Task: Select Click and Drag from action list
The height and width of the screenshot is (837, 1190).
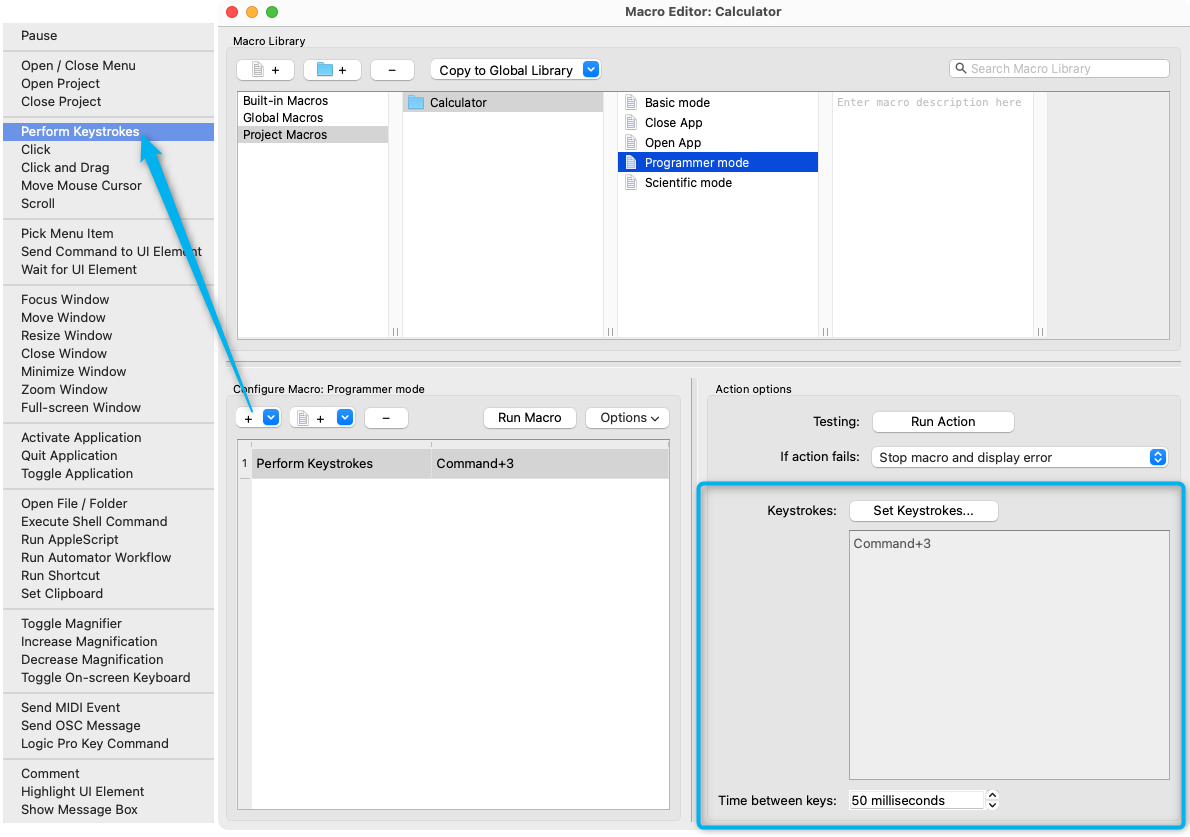Action: [65, 168]
